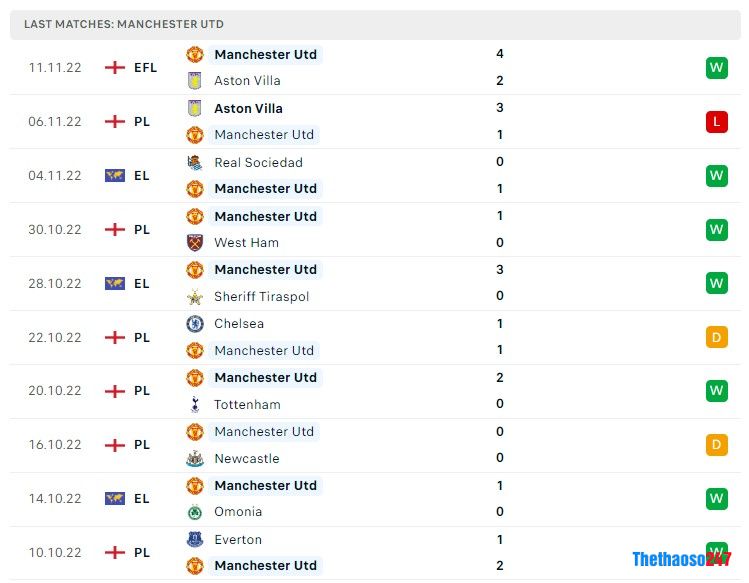This screenshot has width=749, height=583.
Task: Click the D badge for Newcastle match
Action: pyautogui.click(x=716, y=445)
